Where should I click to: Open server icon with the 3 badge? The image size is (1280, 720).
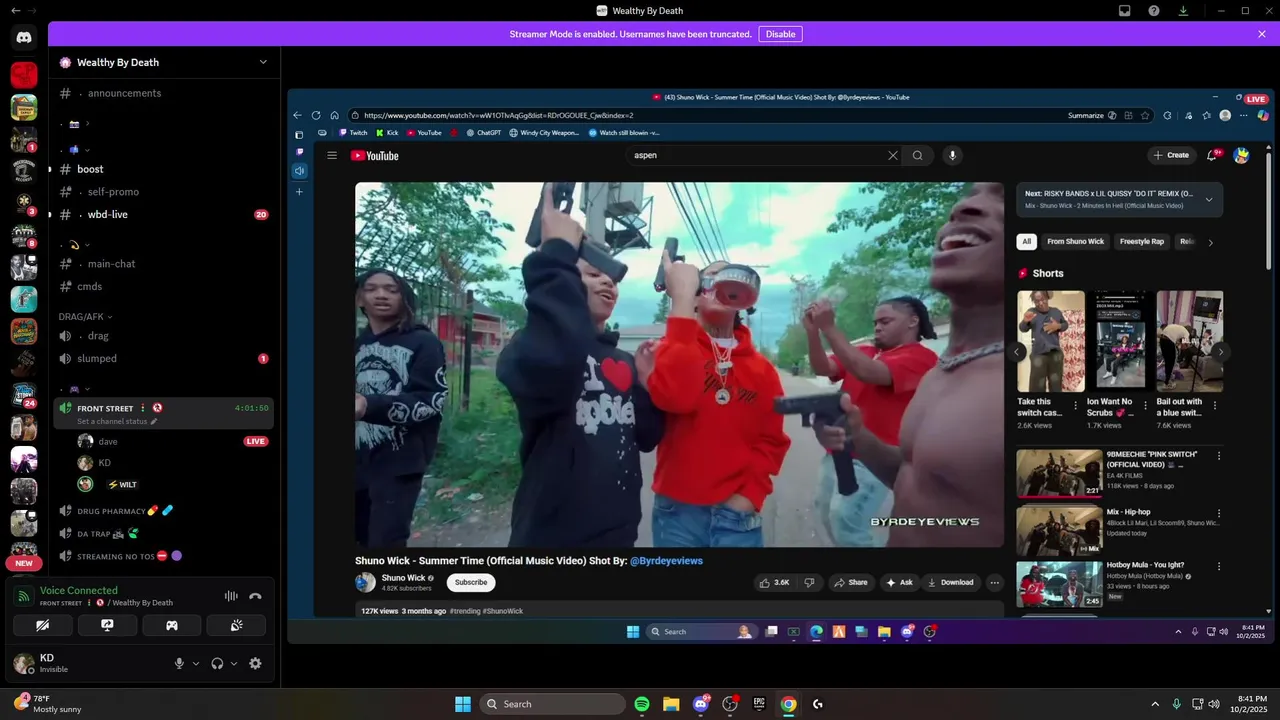point(24,204)
